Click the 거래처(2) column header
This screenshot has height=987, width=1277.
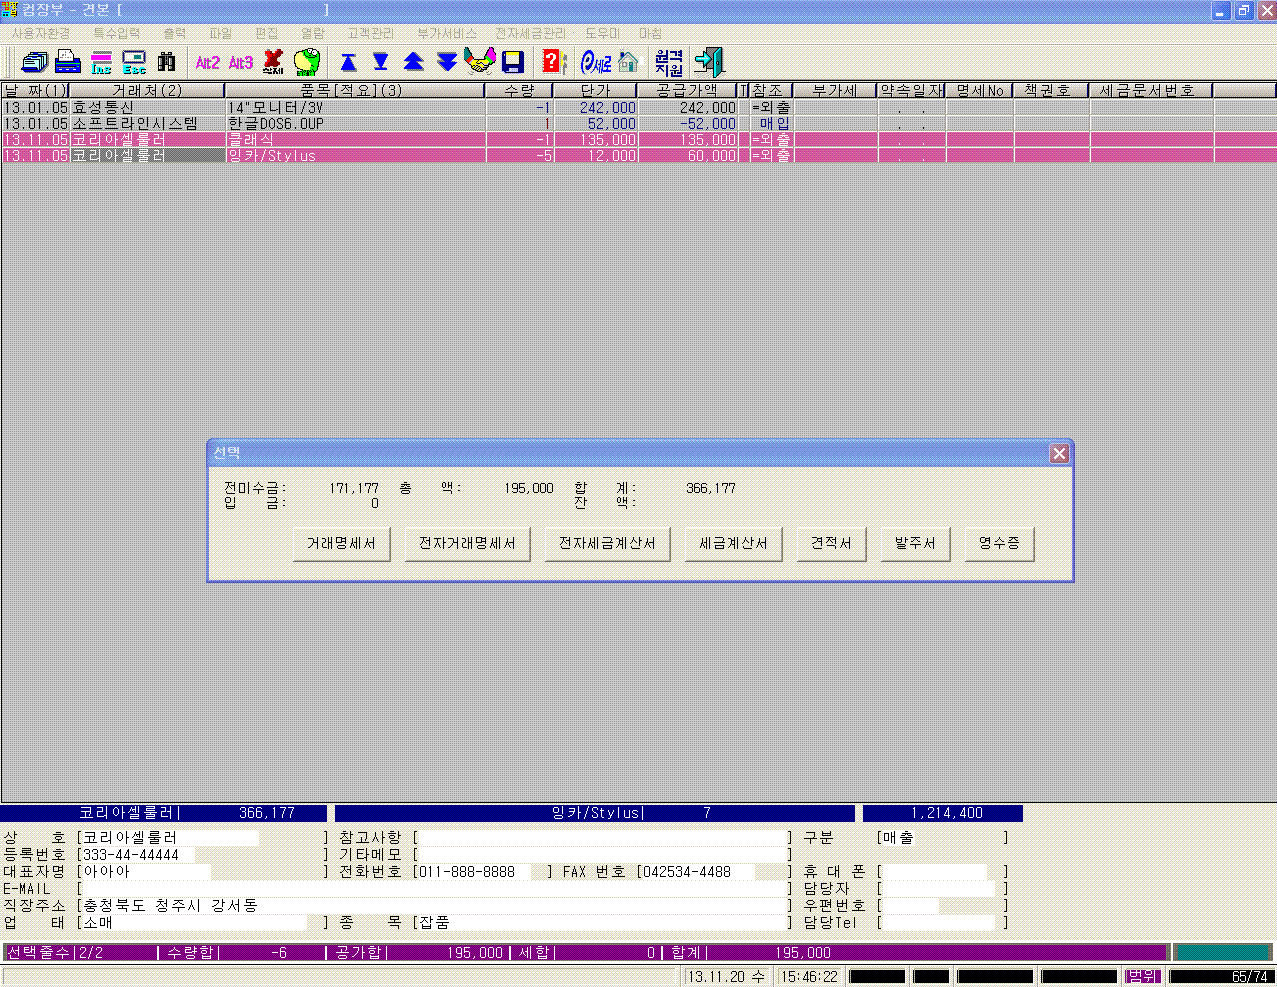(147, 90)
